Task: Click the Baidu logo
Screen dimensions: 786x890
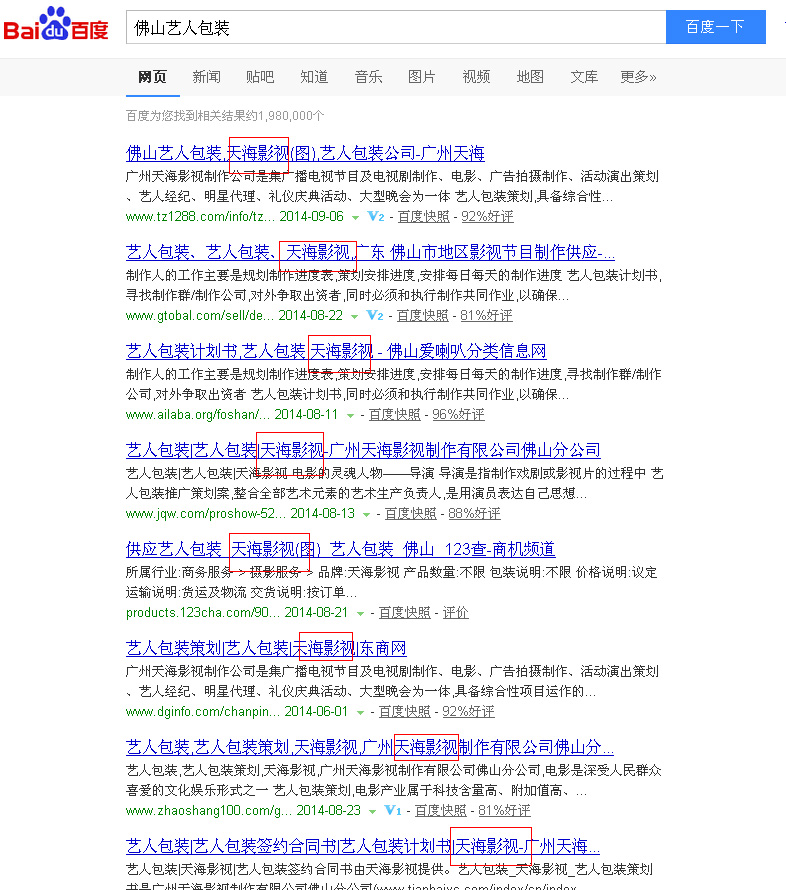Action: pos(56,25)
